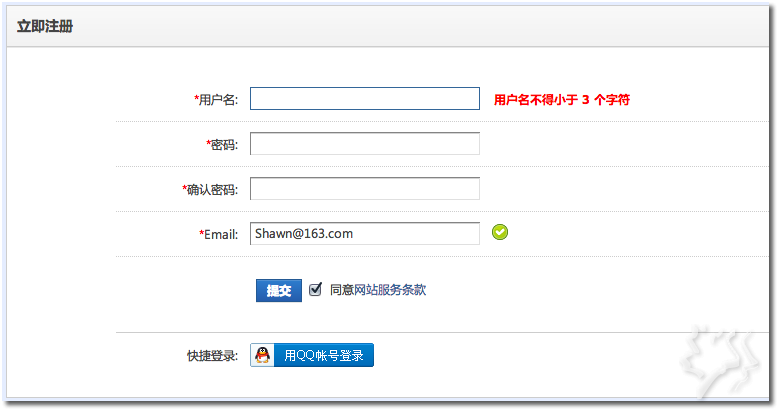Focus the 密码 input field
This screenshot has height=409, width=777.
point(364,144)
